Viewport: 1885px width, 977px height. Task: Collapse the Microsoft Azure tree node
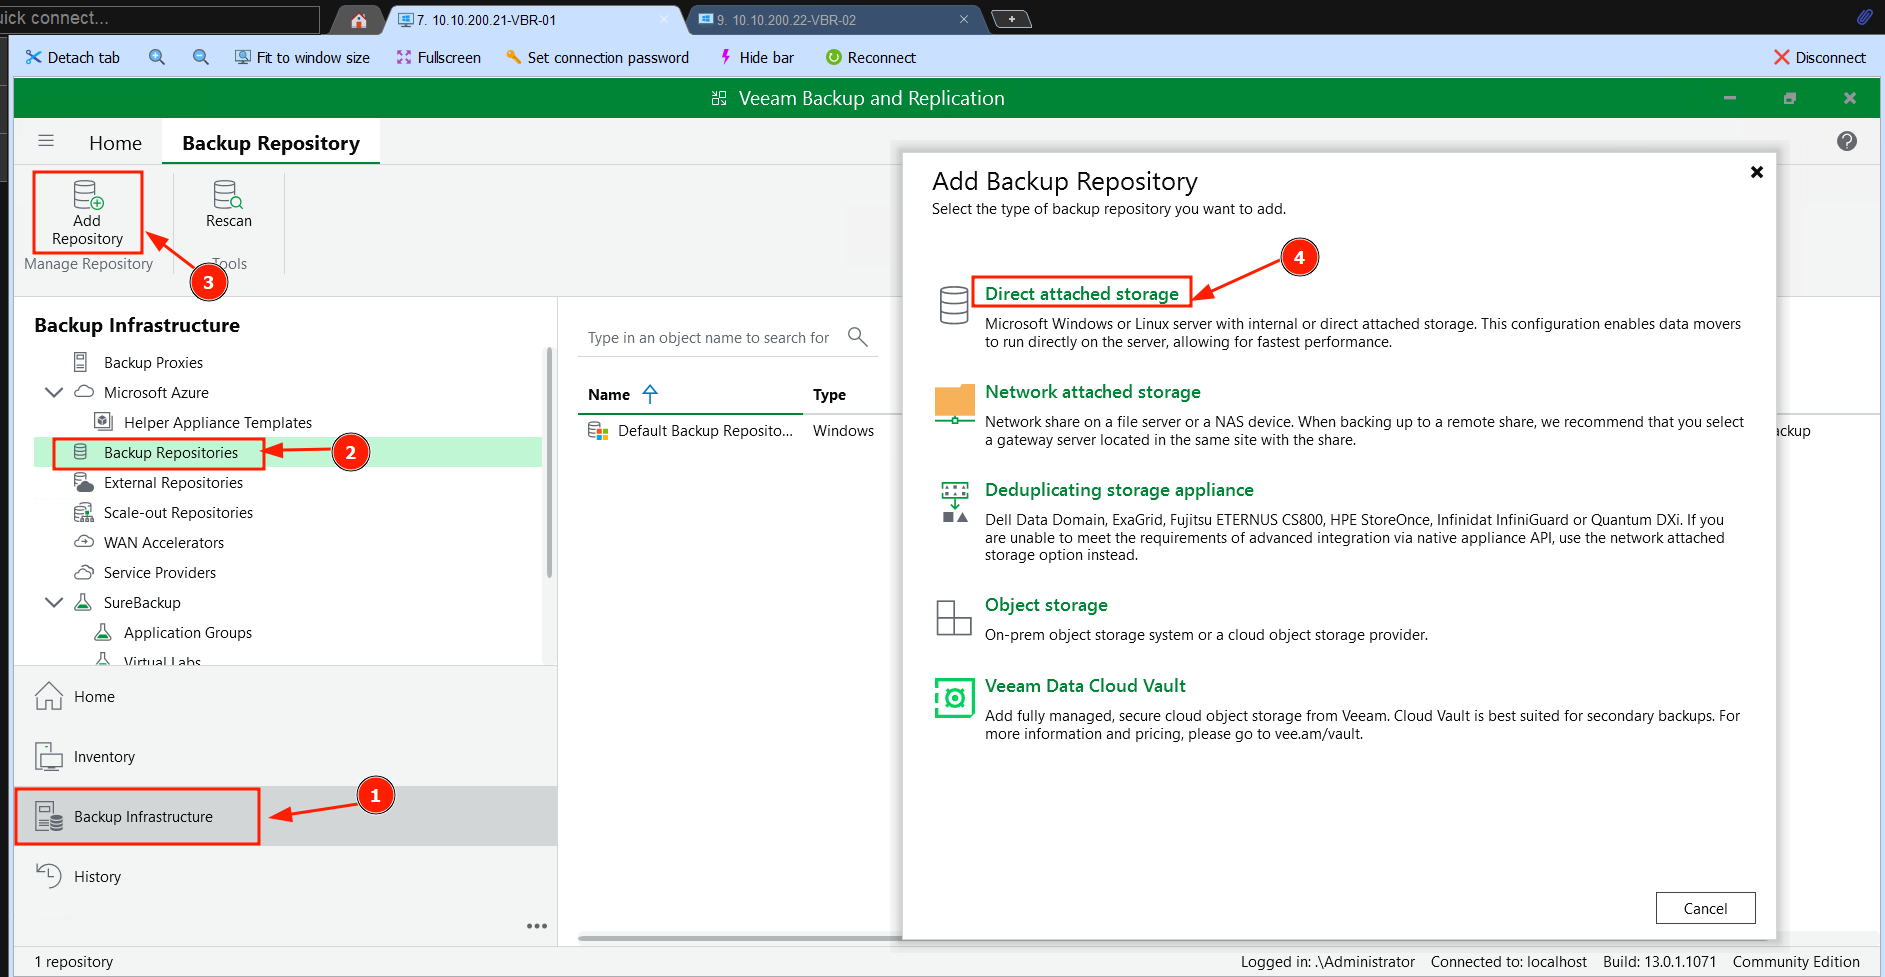tap(54, 392)
